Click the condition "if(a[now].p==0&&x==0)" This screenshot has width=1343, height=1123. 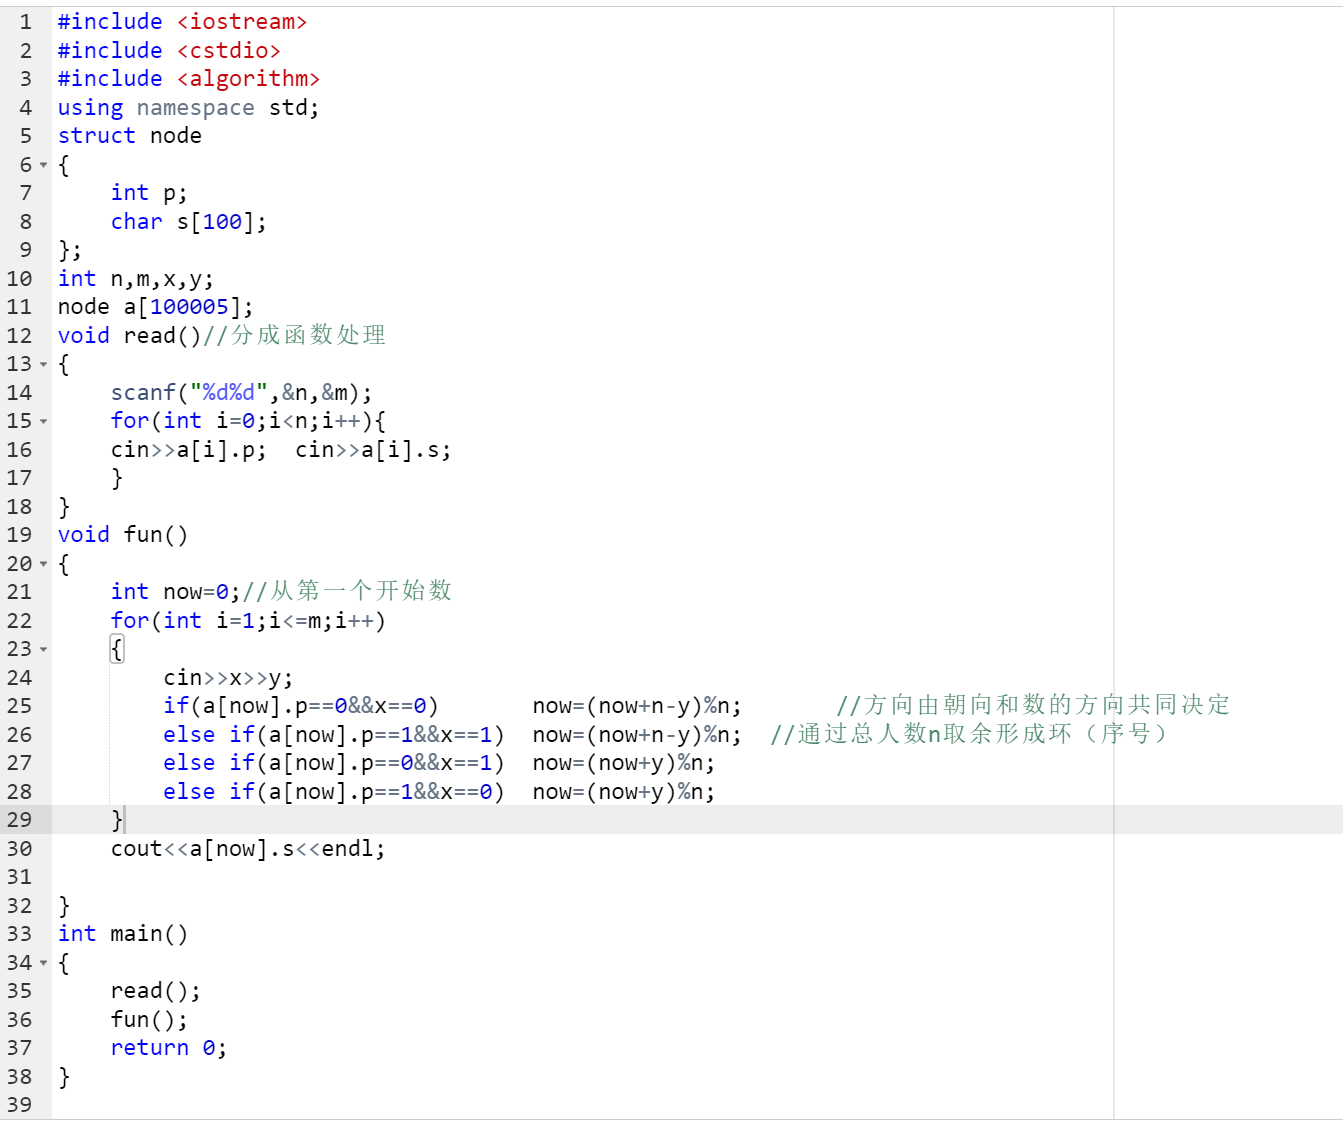[301, 706]
